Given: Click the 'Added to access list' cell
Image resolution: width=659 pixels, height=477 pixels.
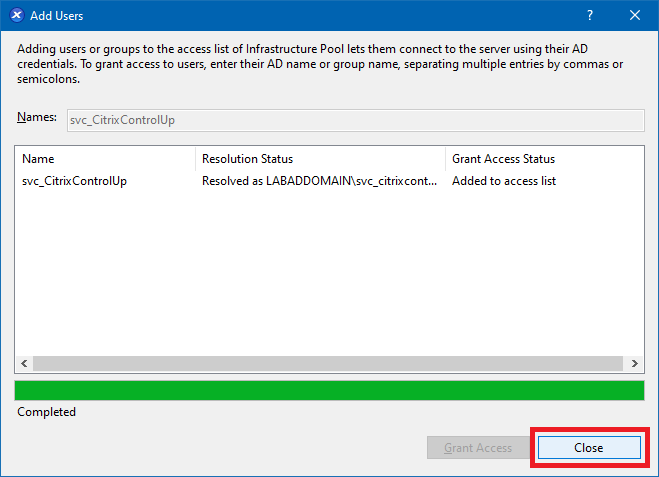Looking at the screenshot, I should tap(504, 181).
